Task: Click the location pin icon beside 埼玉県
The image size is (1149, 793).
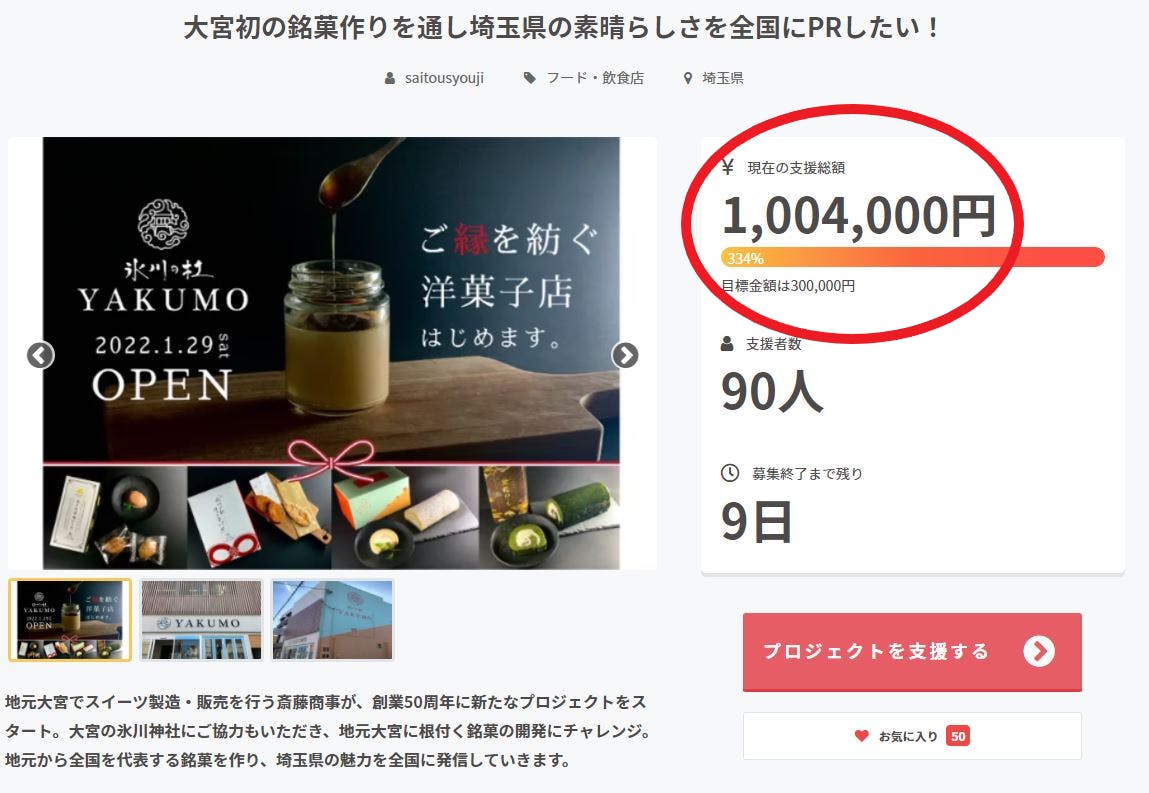Action: [x=687, y=78]
